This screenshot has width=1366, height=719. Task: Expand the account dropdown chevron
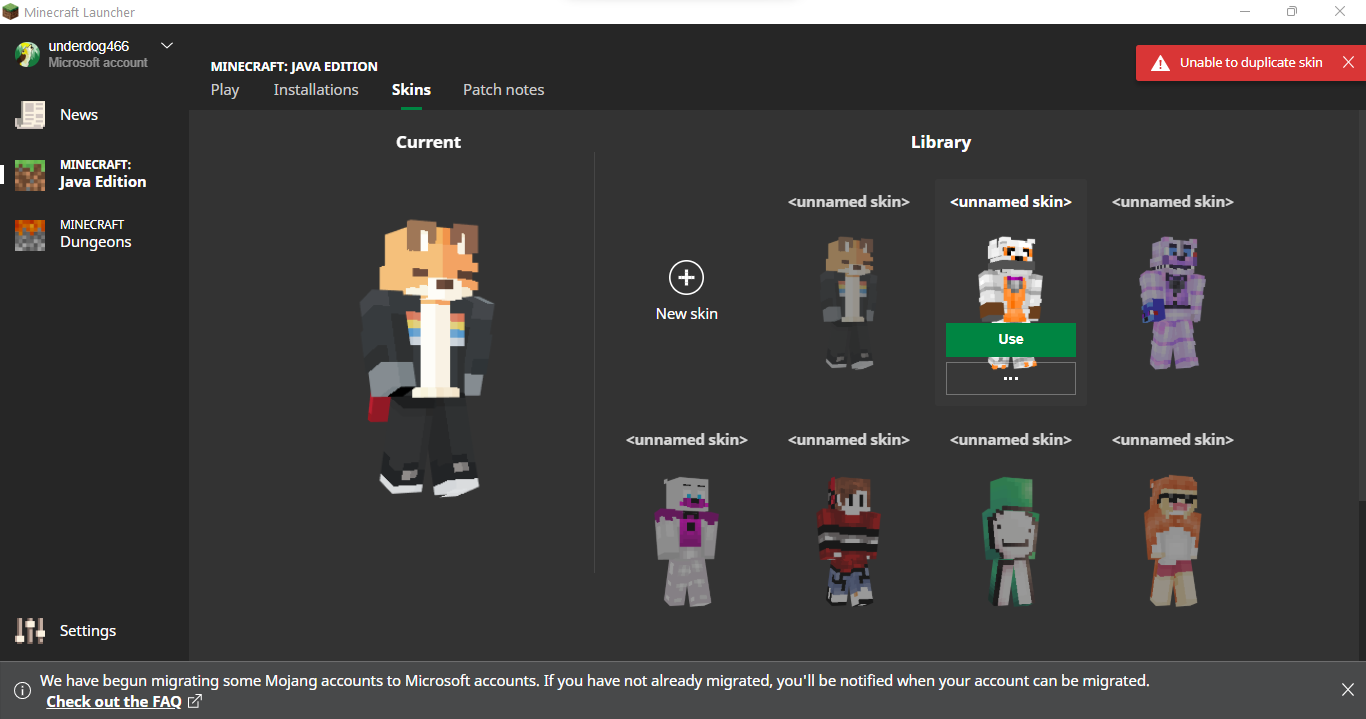pyautogui.click(x=167, y=46)
